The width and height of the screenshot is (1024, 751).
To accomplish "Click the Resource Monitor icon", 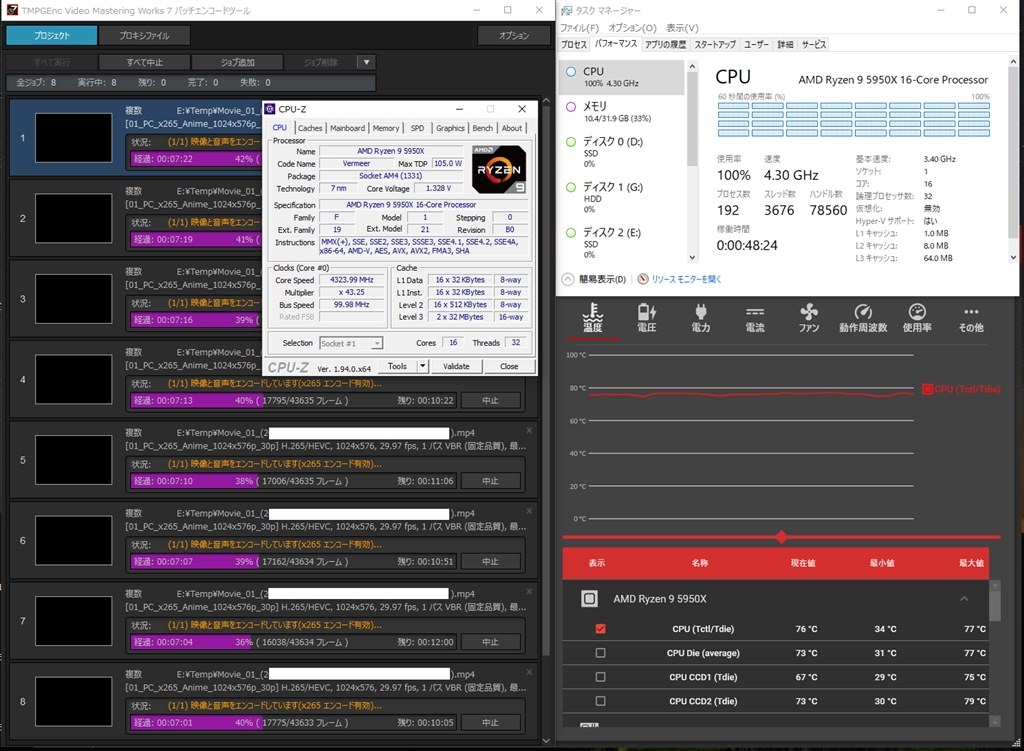I will pos(643,279).
